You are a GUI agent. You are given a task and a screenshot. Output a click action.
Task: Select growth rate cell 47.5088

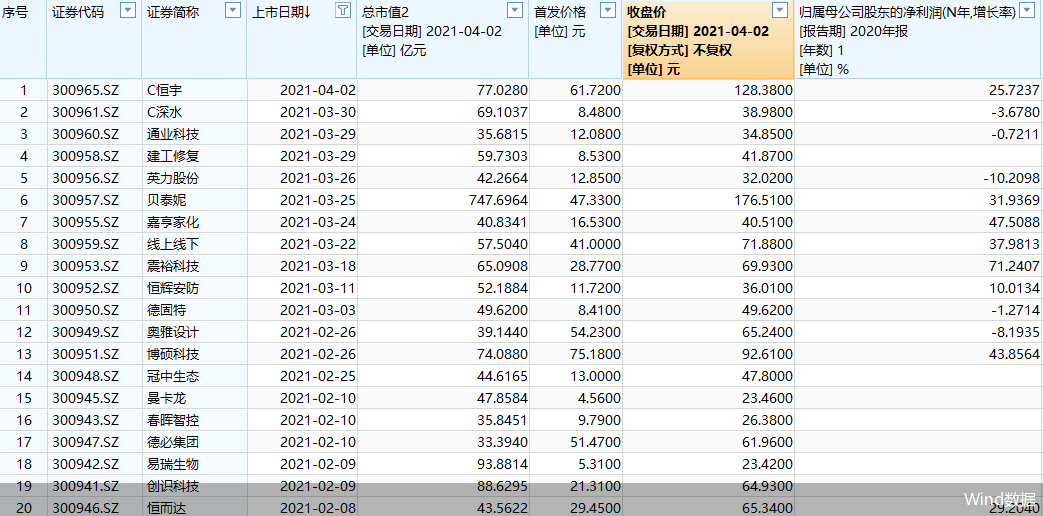[1014, 222]
